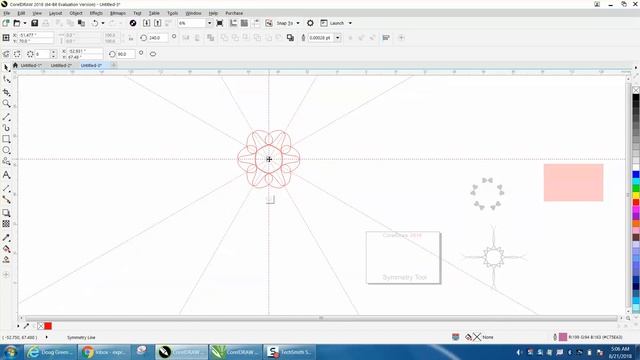
Task: Switch to the Untitled-2 document tab
Action: coord(61,65)
